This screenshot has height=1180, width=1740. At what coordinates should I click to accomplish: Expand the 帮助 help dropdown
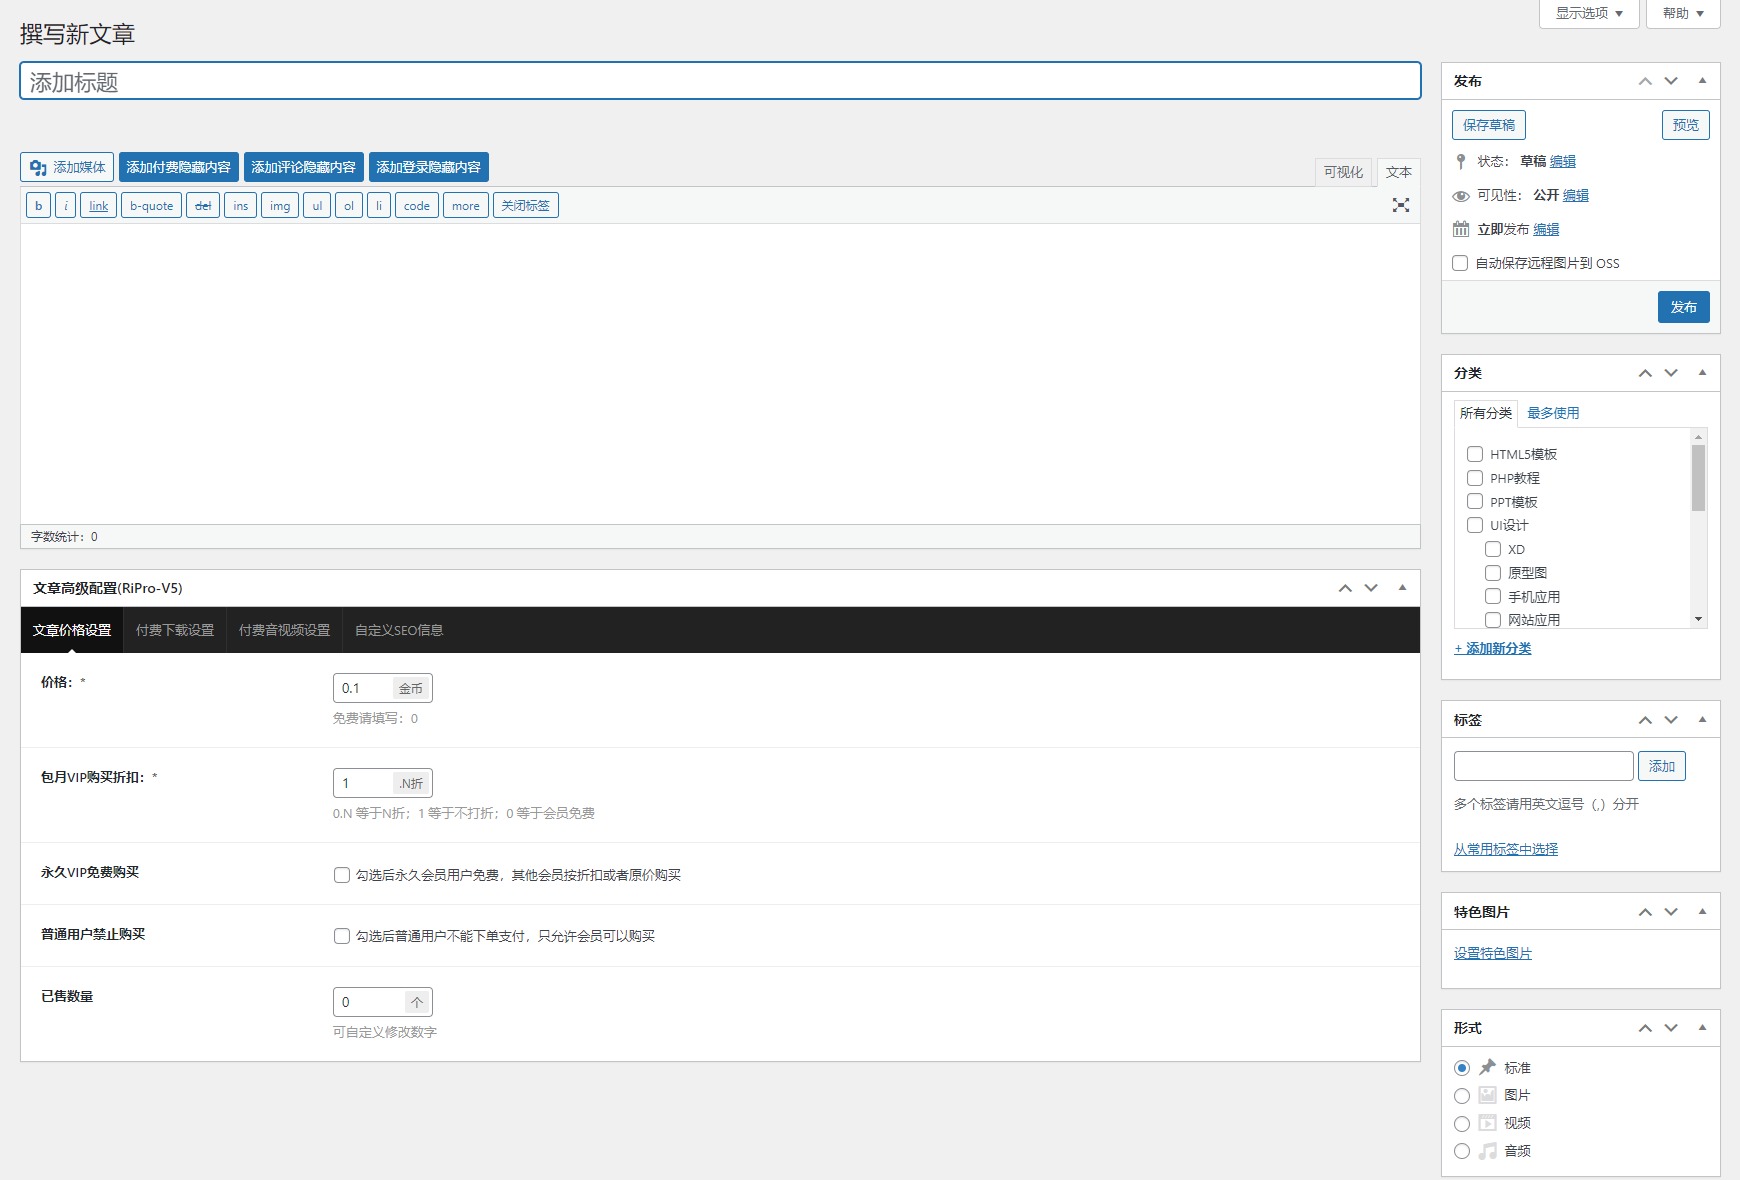tap(1682, 13)
